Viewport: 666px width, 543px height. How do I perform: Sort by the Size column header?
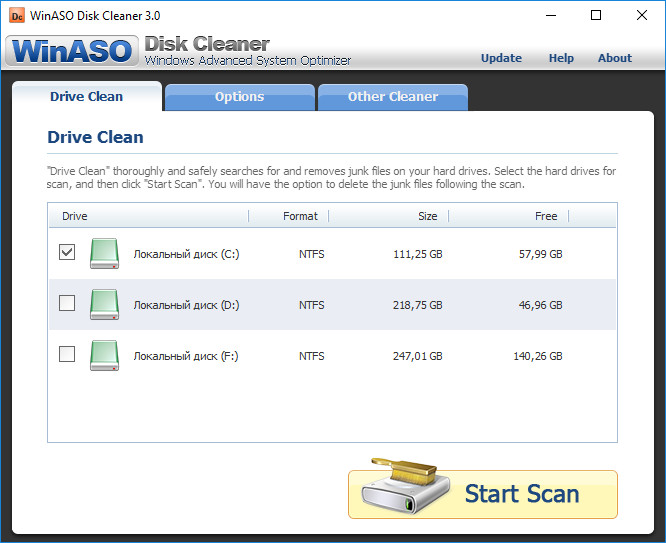pyautogui.click(x=389, y=216)
